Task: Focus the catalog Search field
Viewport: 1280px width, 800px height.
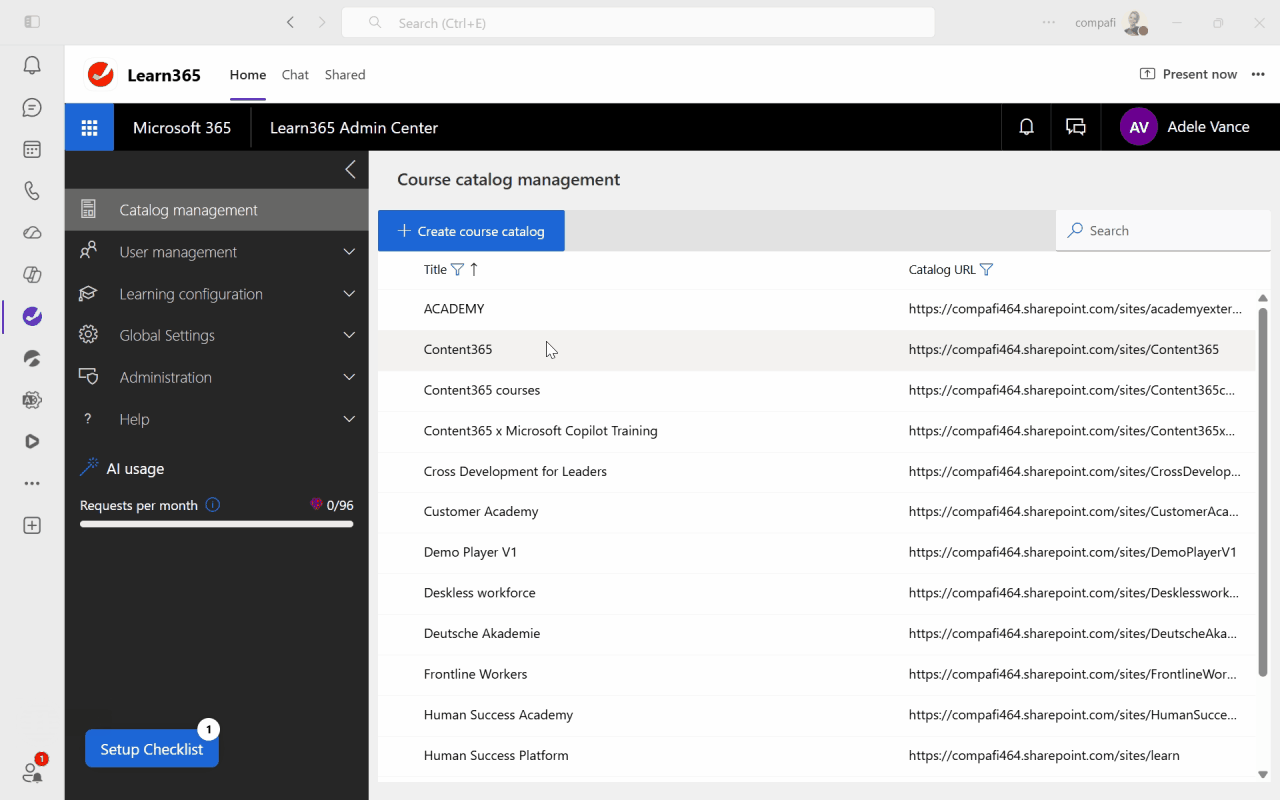Action: tap(1163, 230)
